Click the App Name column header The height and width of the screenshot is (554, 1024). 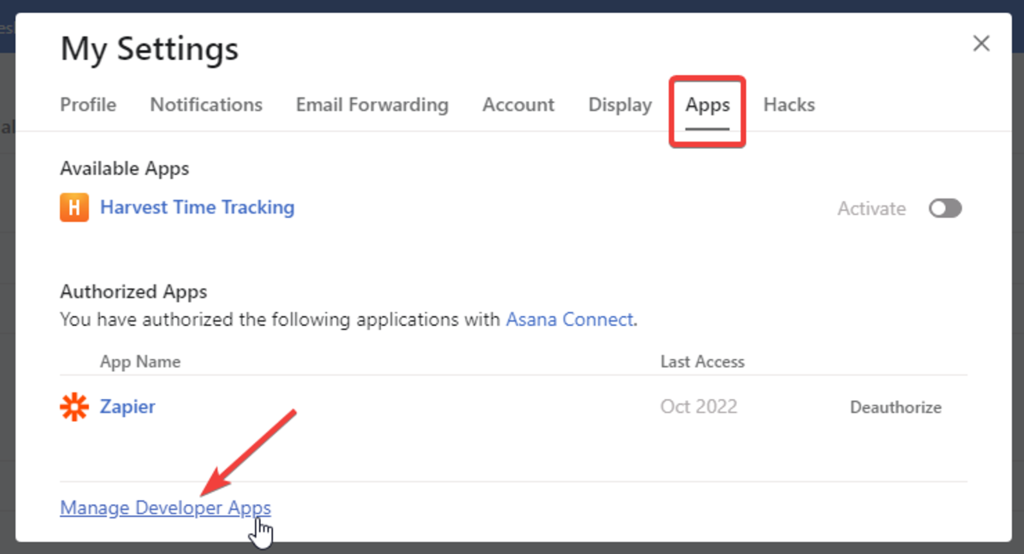click(x=140, y=362)
